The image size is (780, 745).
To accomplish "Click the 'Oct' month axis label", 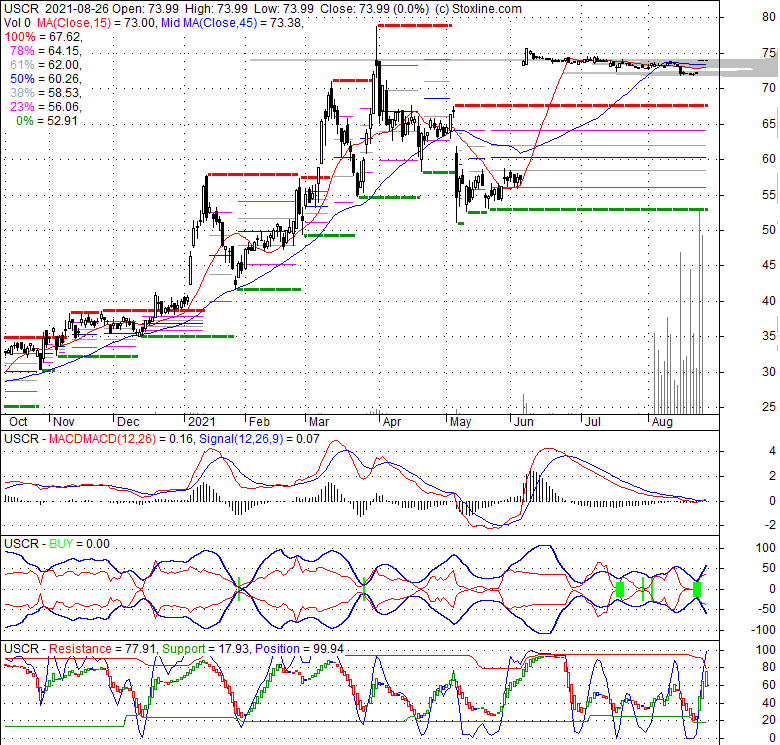I will (18, 422).
